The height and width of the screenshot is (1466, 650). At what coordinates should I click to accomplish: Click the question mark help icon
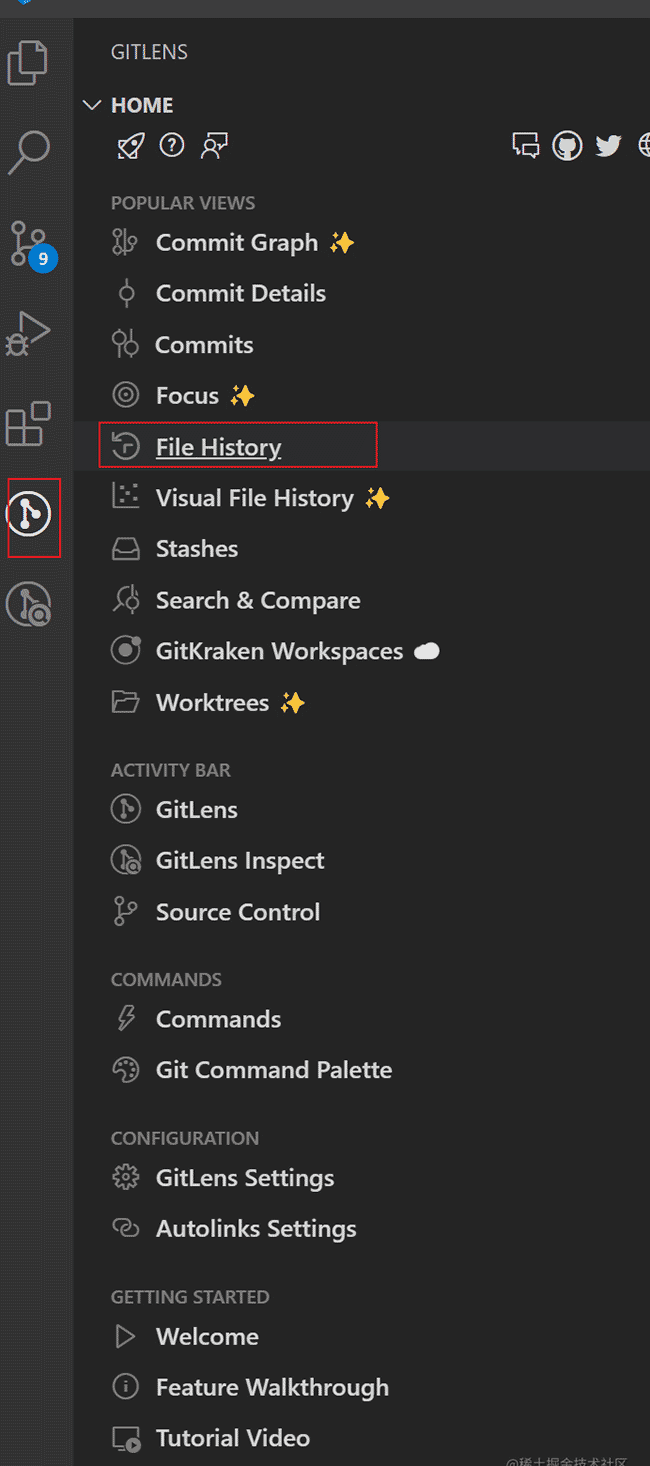point(172,146)
